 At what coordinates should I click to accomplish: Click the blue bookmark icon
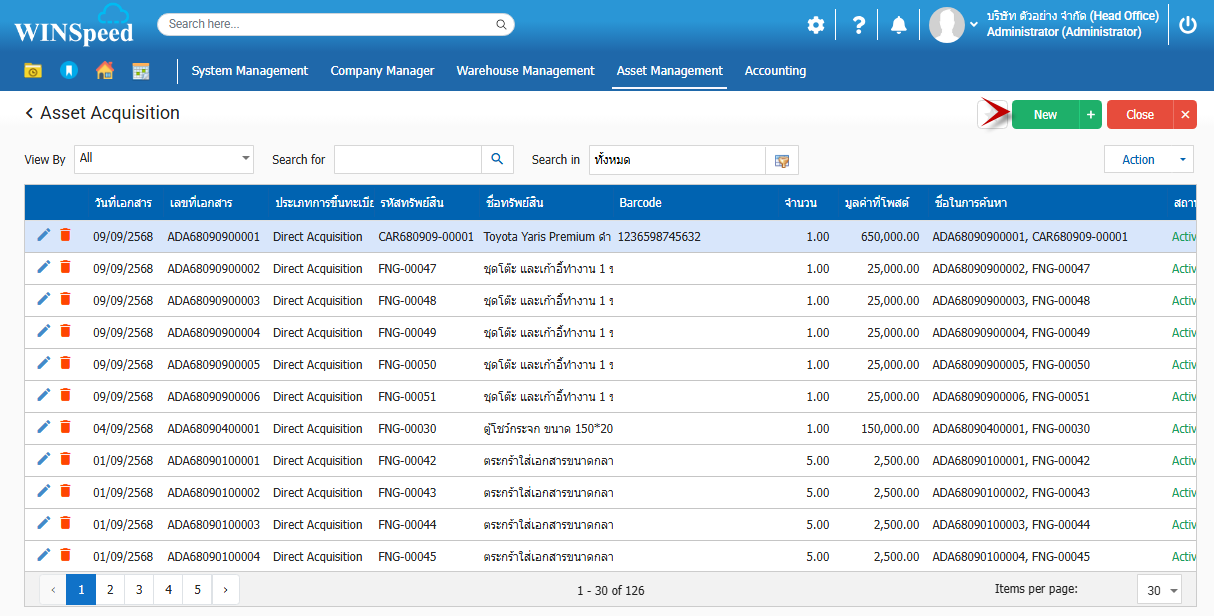[68, 71]
